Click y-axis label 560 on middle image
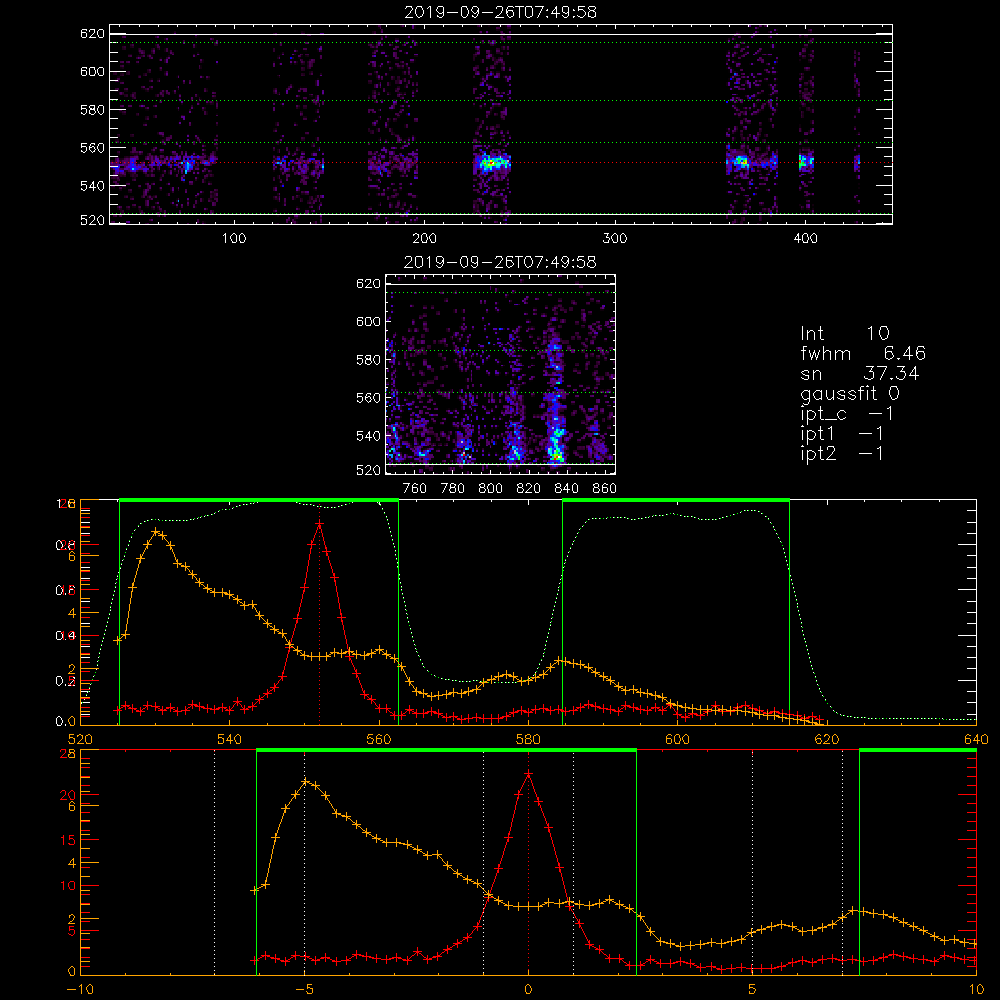 tap(369, 398)
